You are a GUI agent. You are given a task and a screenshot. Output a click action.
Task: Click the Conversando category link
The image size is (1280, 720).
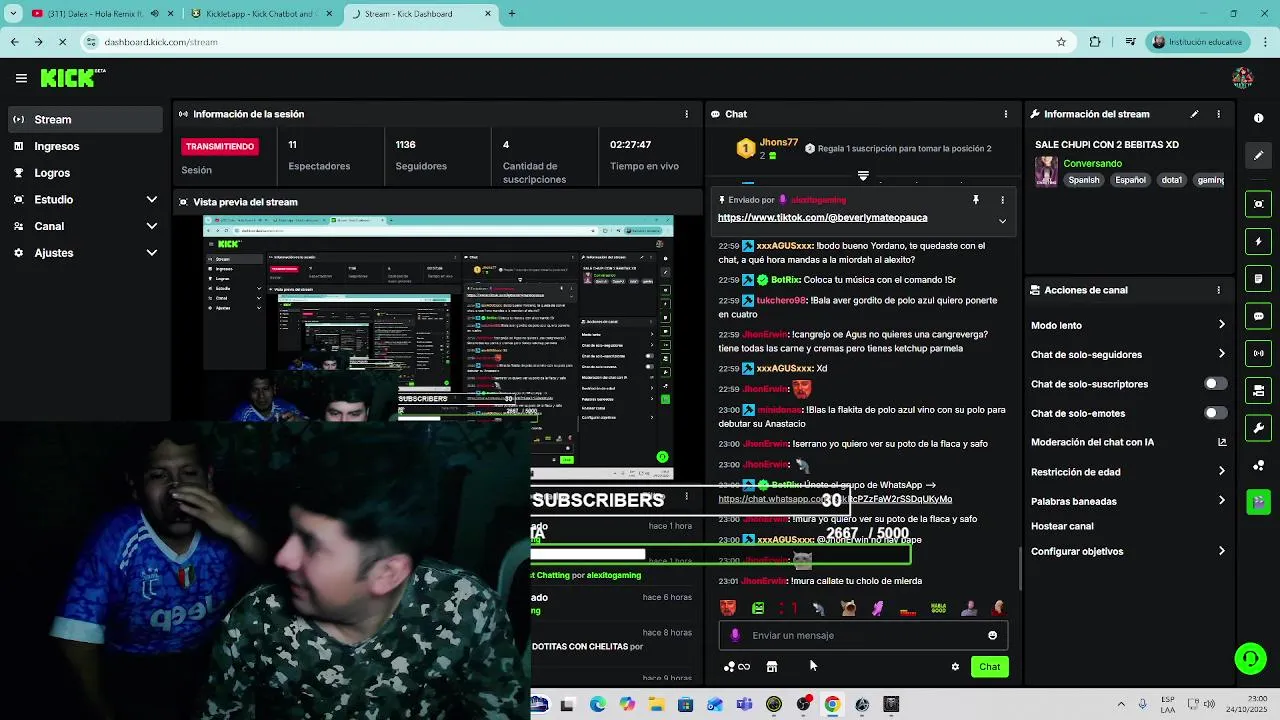tap(1092, 163)
